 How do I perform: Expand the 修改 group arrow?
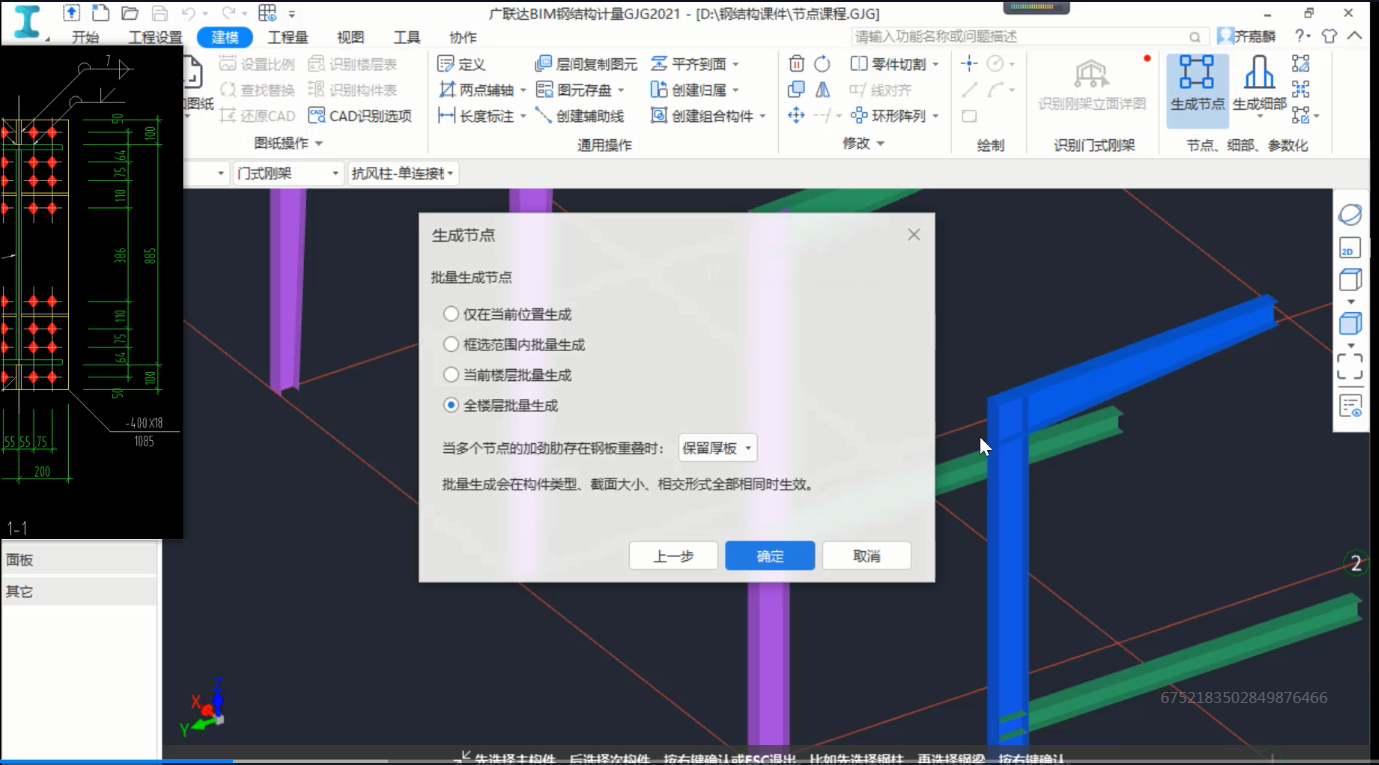tap(880, 144)
